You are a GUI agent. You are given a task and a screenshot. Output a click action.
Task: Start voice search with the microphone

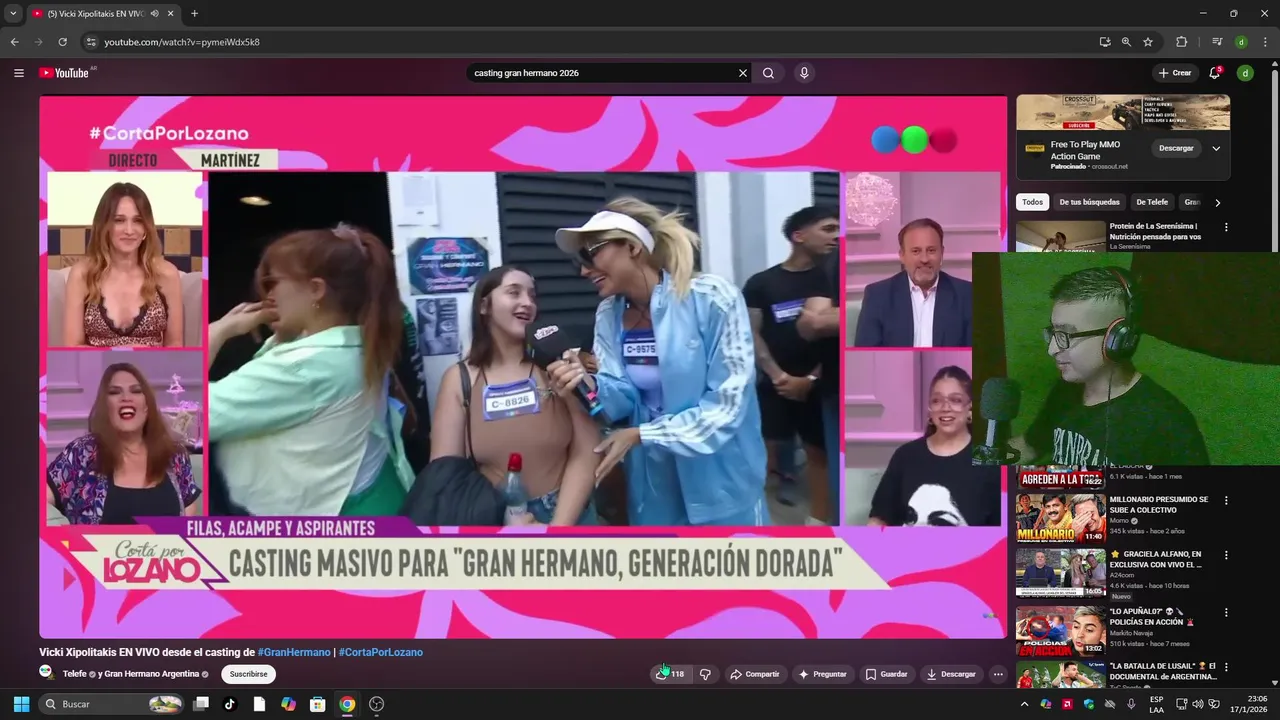click(803, 73)
